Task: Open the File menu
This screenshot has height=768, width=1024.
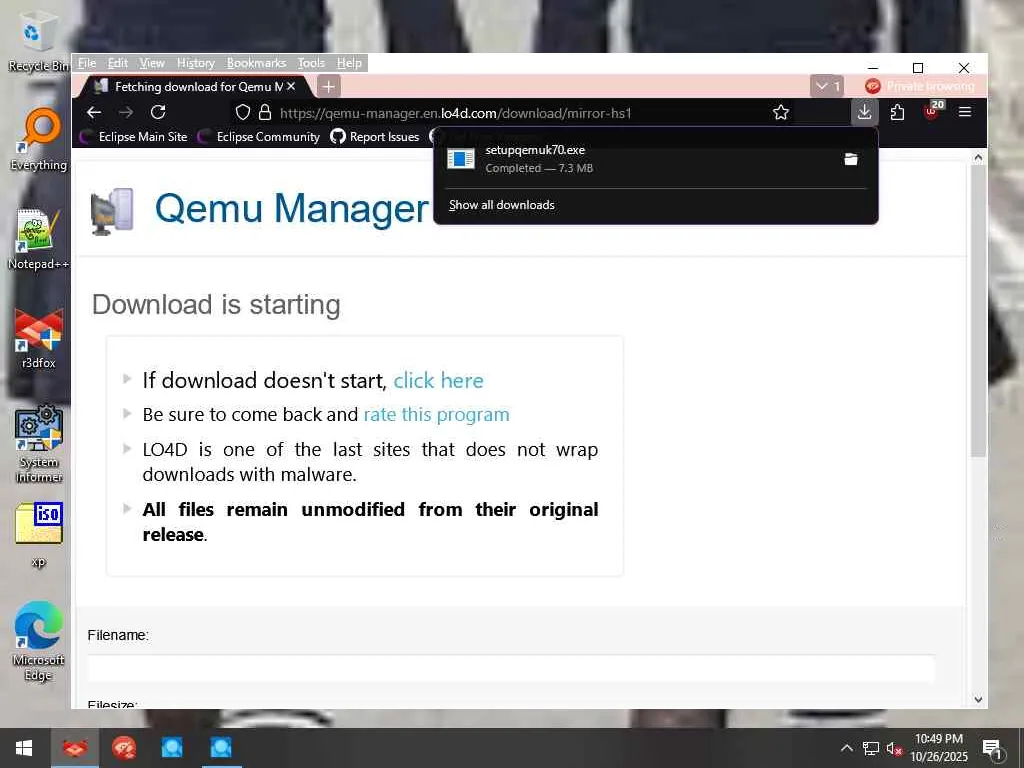Action: point(87,63)
